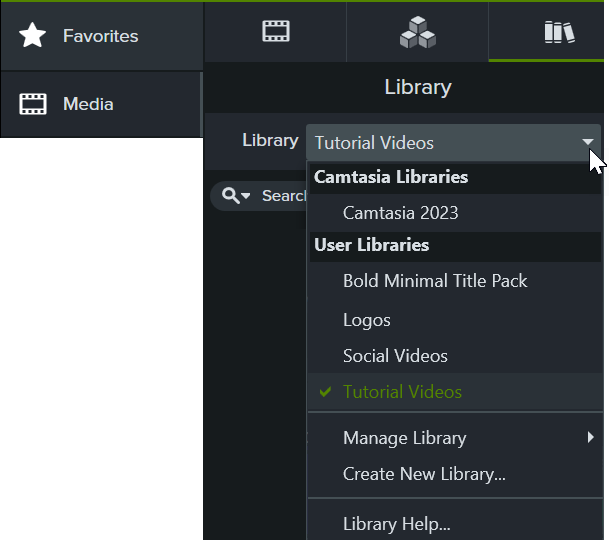The width and height of the screenshot is (609, 540).
Task: Open the Favorites sidebar label
Action: 100,36
